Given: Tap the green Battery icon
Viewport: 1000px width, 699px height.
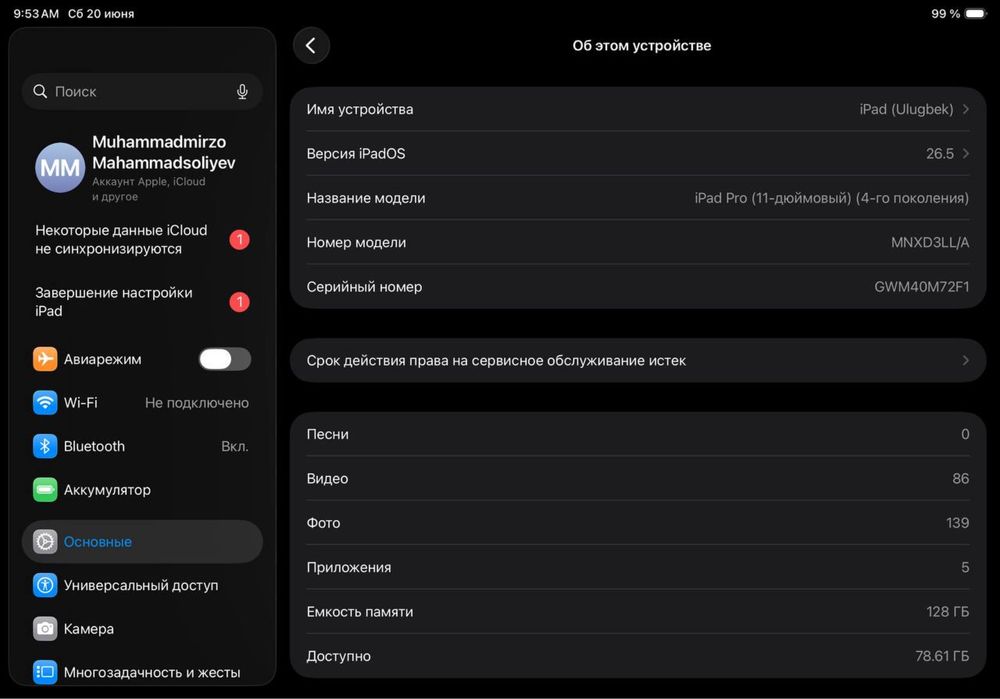Looking at the screenshot, I should (45, 490).
